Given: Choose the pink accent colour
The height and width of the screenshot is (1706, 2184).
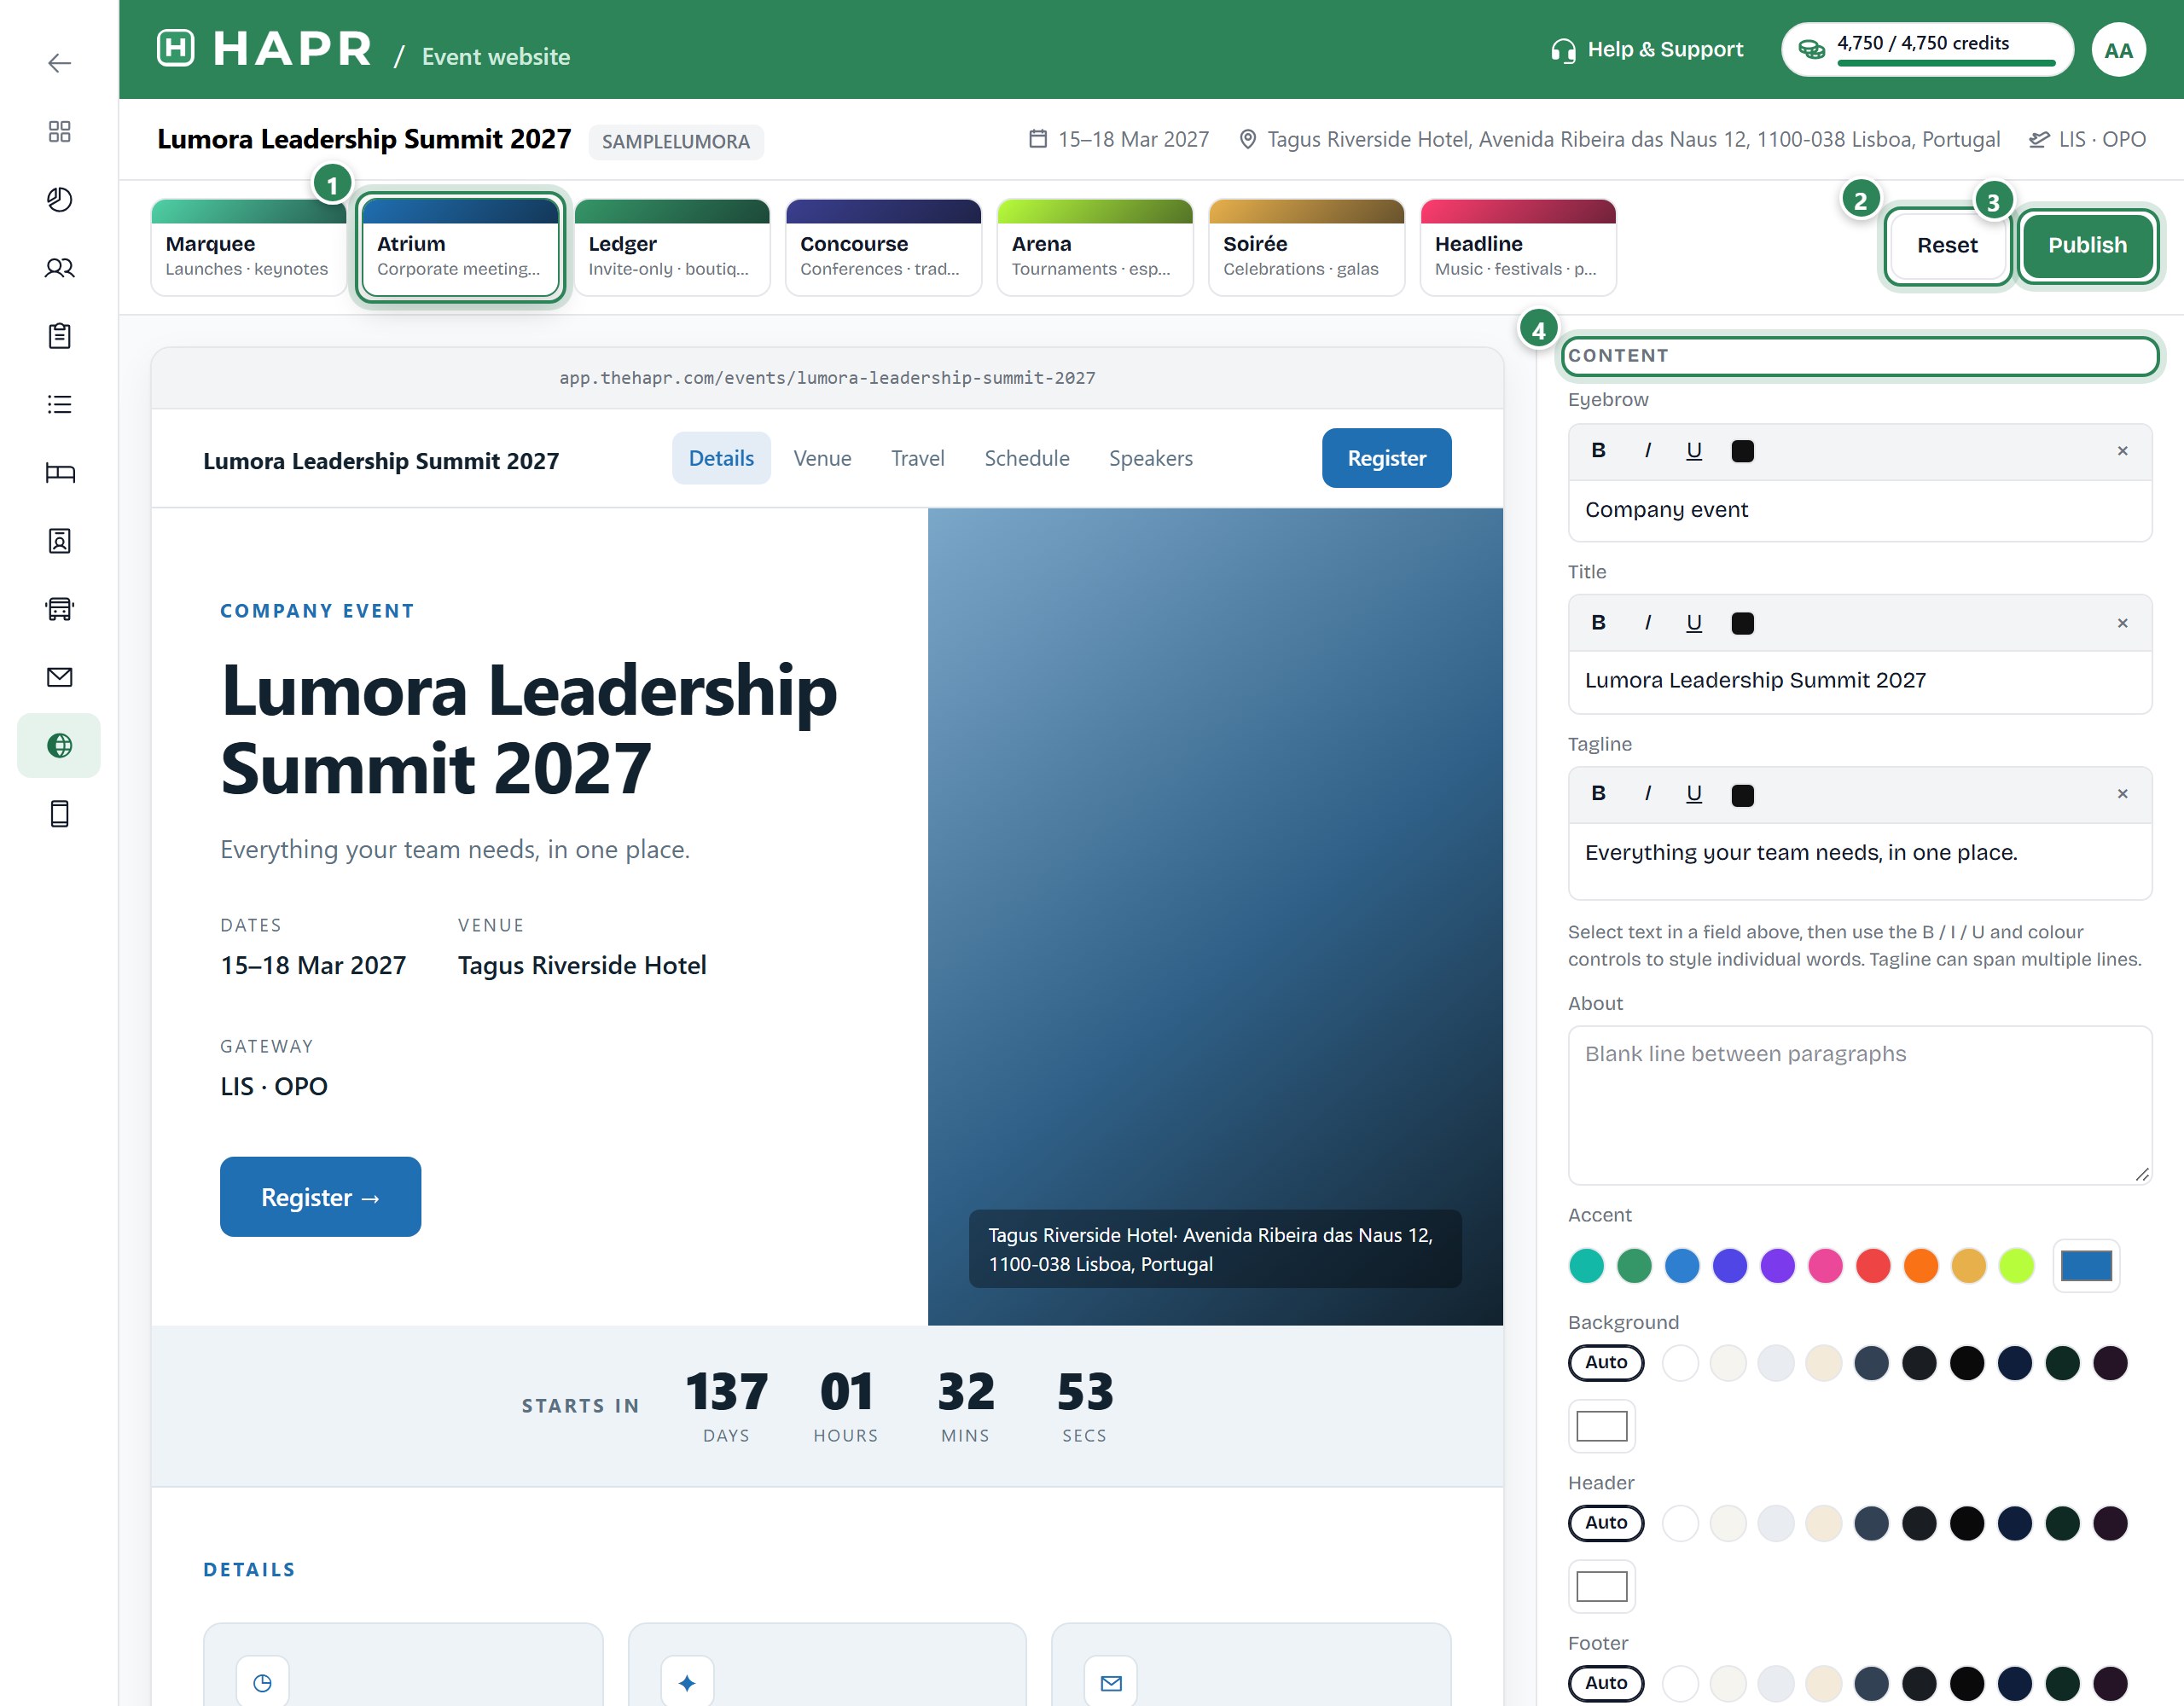Looking at the screenshot, I should [x=1825, y=1266].
